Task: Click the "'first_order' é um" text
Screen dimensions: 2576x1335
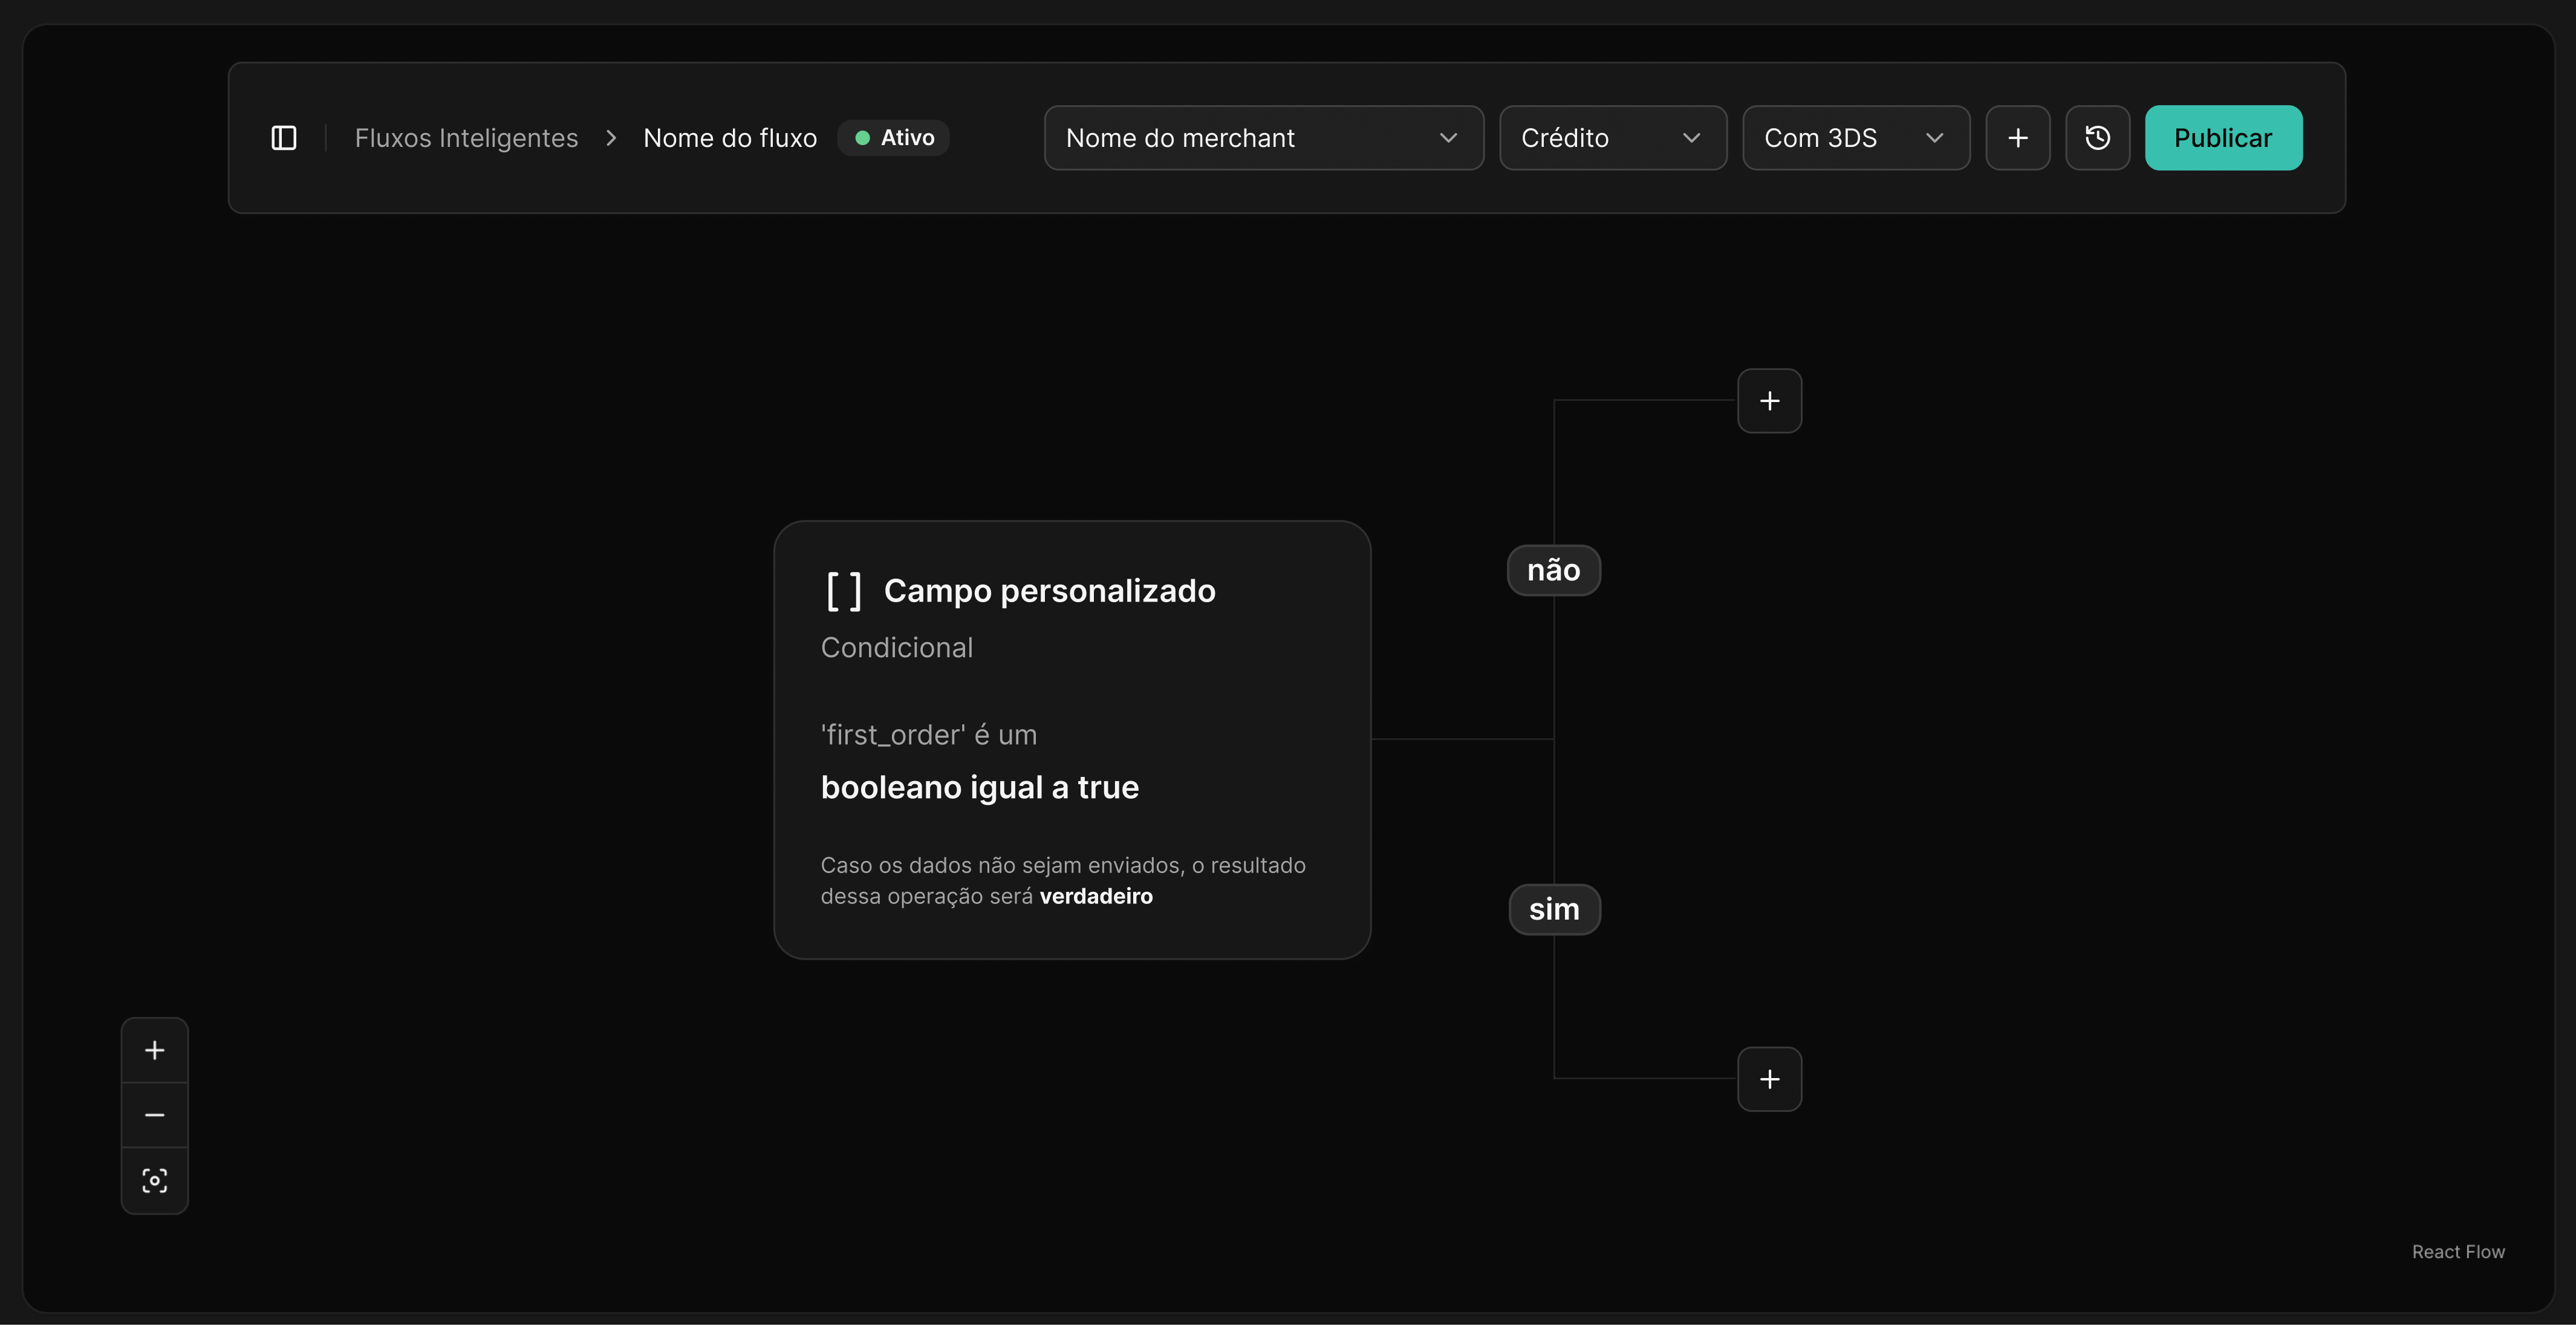Action: pyautogui.click(x=929, y=735)
